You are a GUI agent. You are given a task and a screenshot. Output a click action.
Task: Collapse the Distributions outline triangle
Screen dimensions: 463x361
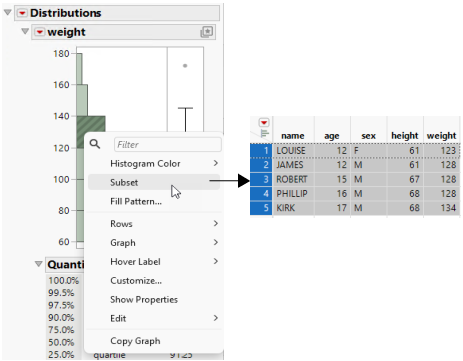[x=8, y=13]
